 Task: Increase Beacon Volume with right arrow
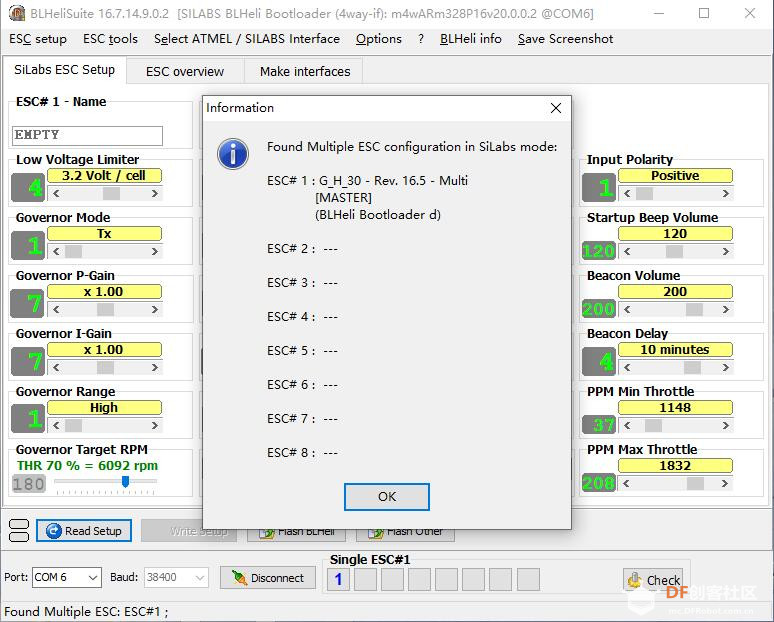coord(726,310)
